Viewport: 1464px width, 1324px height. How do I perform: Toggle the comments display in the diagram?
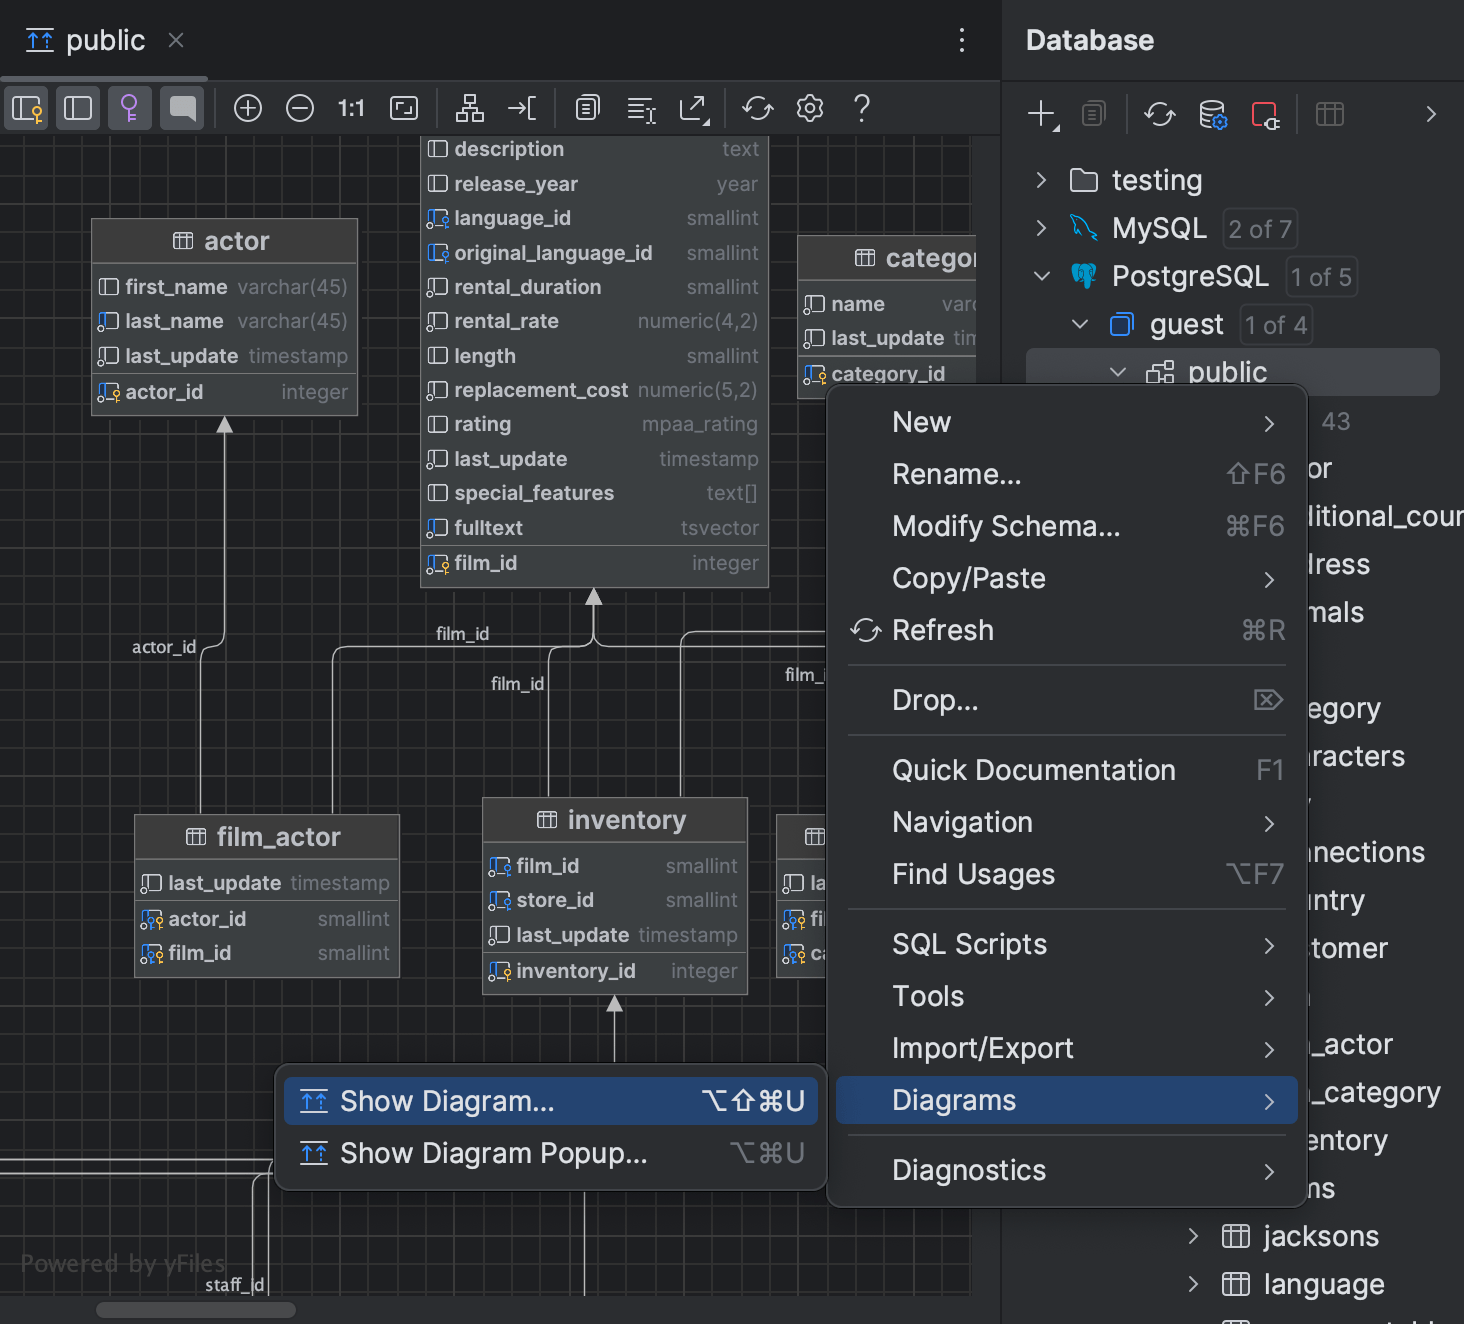point(182,108)
